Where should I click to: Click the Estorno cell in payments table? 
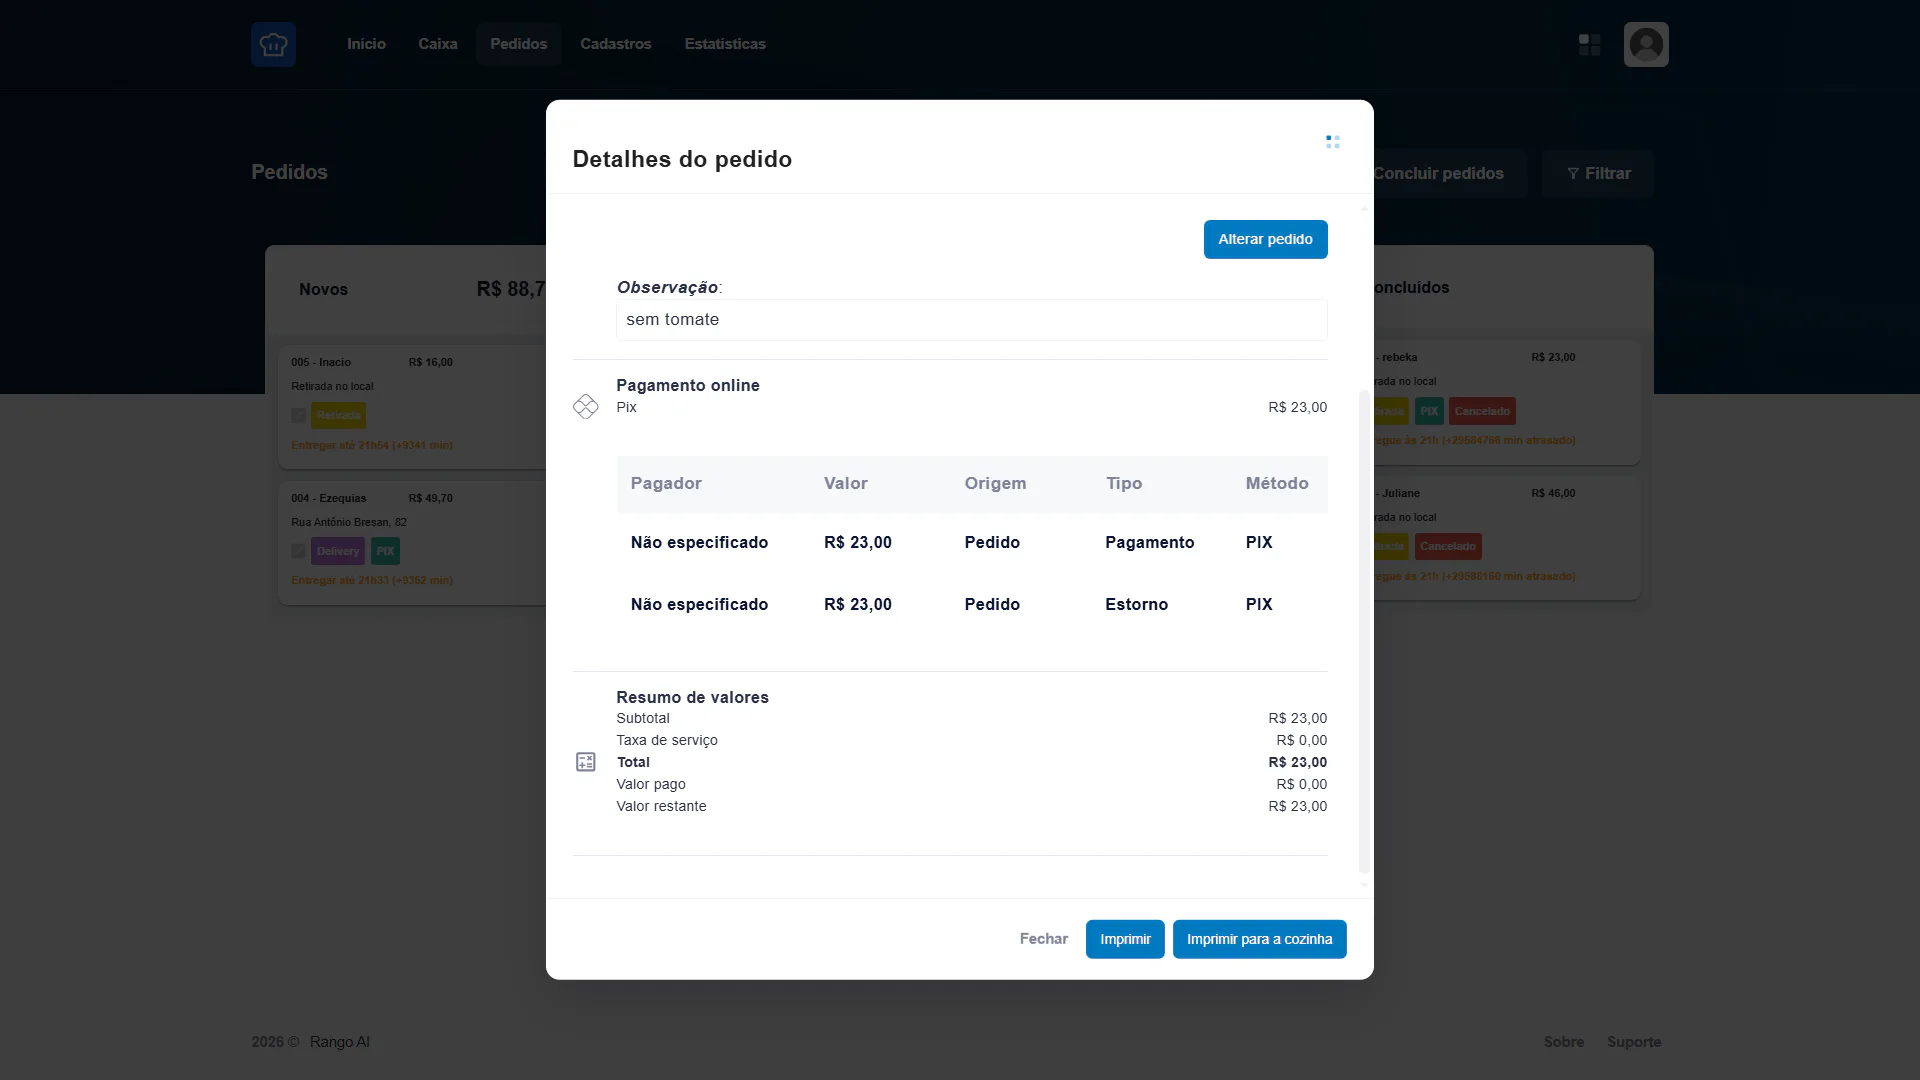[x=1136, y=604]
